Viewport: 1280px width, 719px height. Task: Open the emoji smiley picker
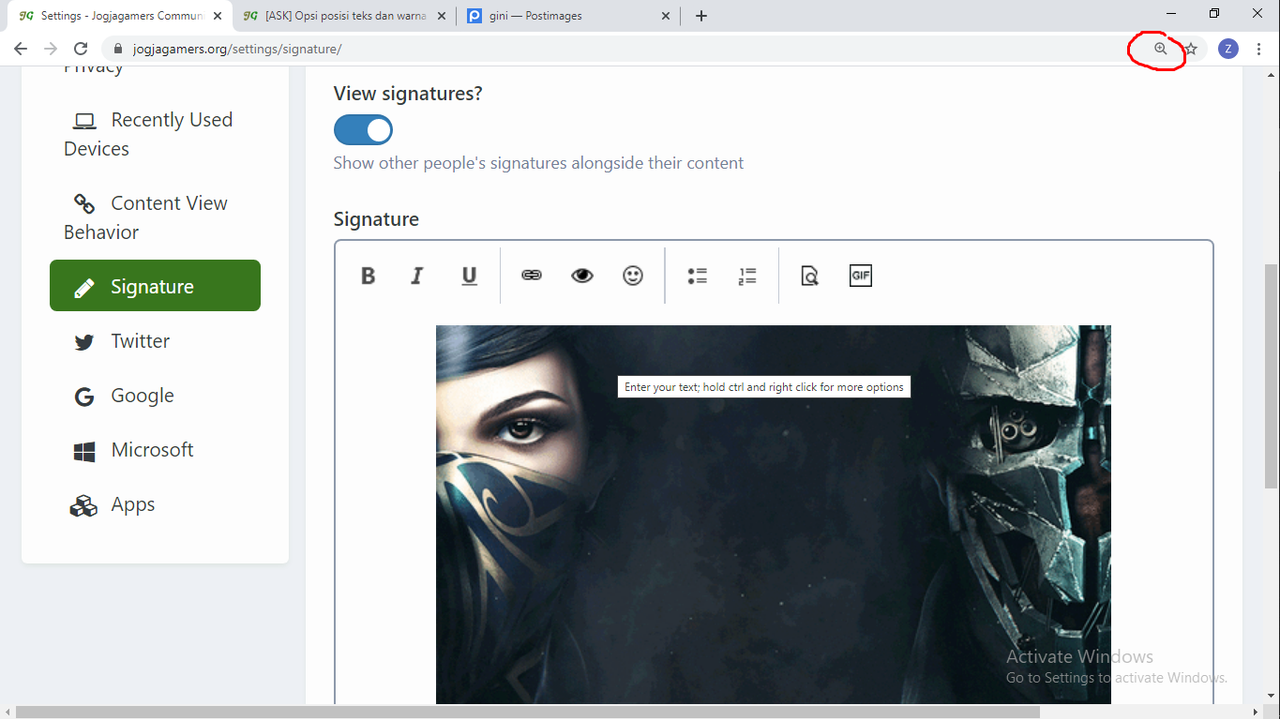pos(633,275)
